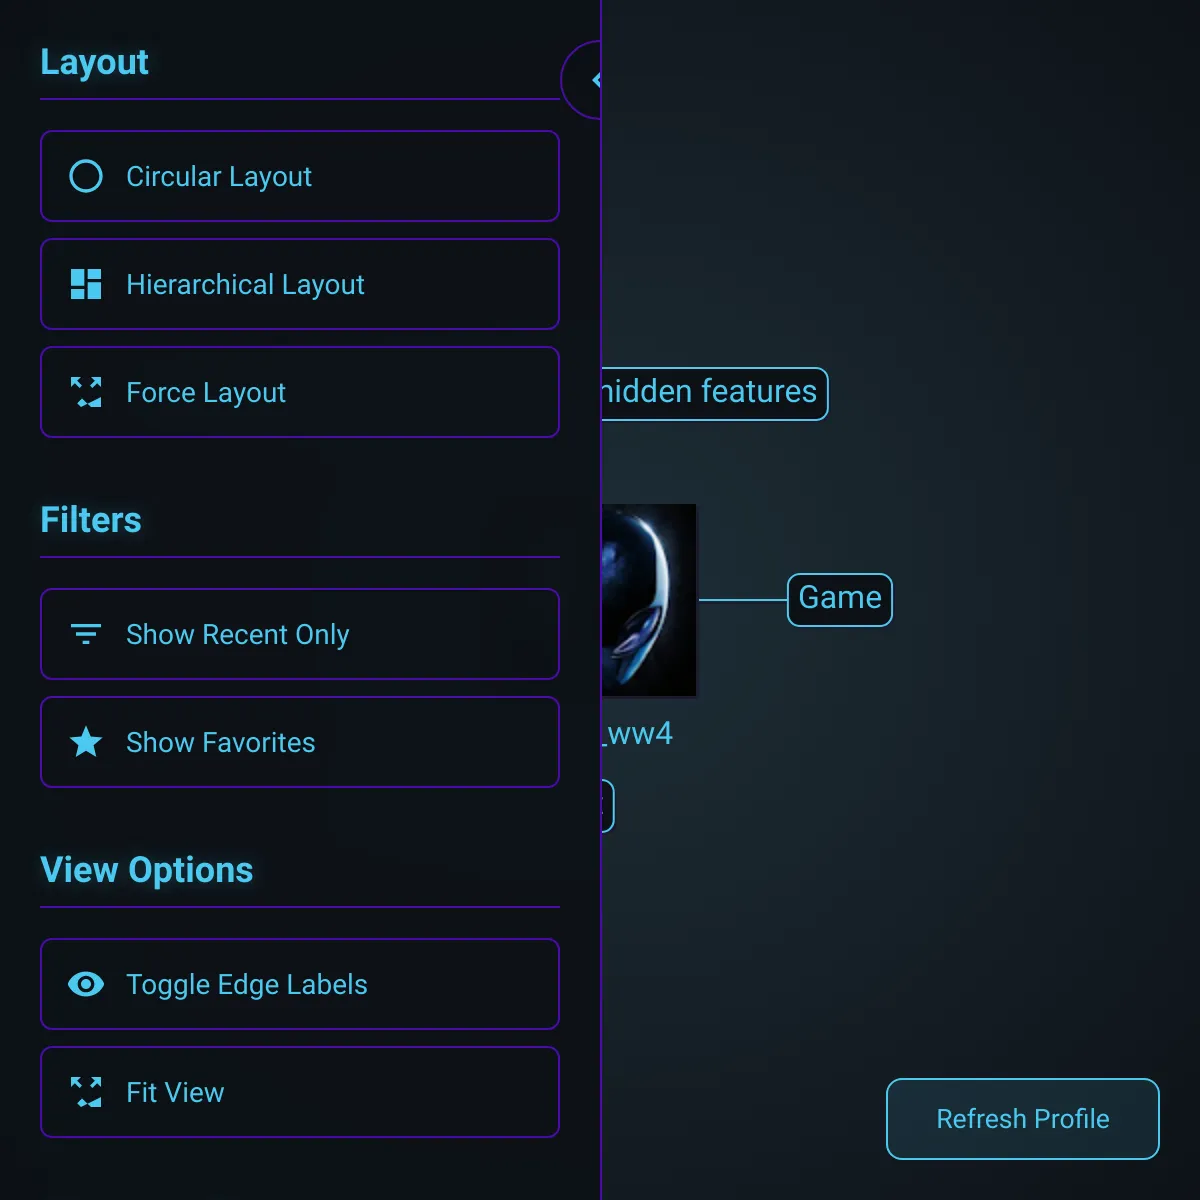
Task: Click the eye icon for edge labels
Action: [86, 984]
